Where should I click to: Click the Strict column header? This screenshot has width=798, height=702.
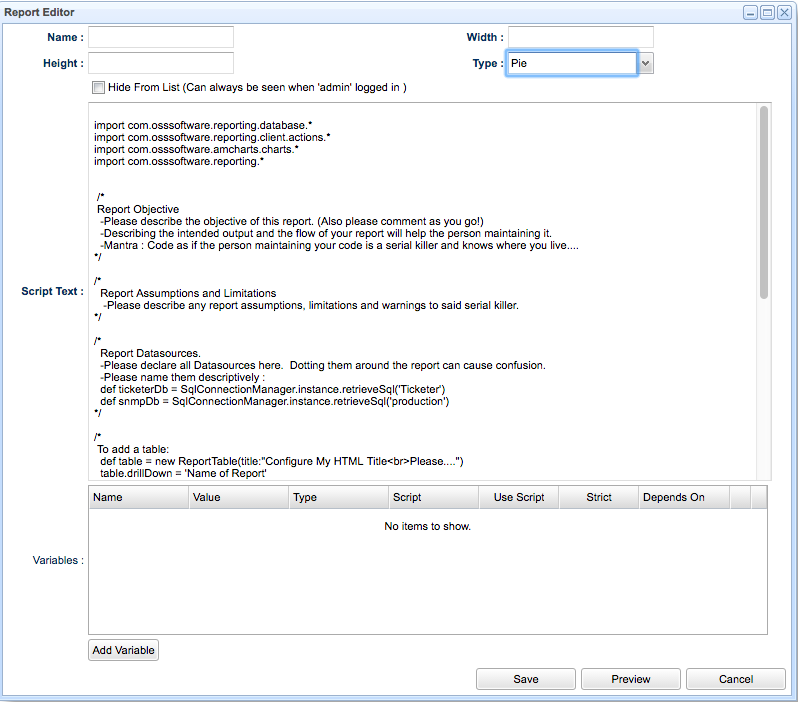coord(599,497)
